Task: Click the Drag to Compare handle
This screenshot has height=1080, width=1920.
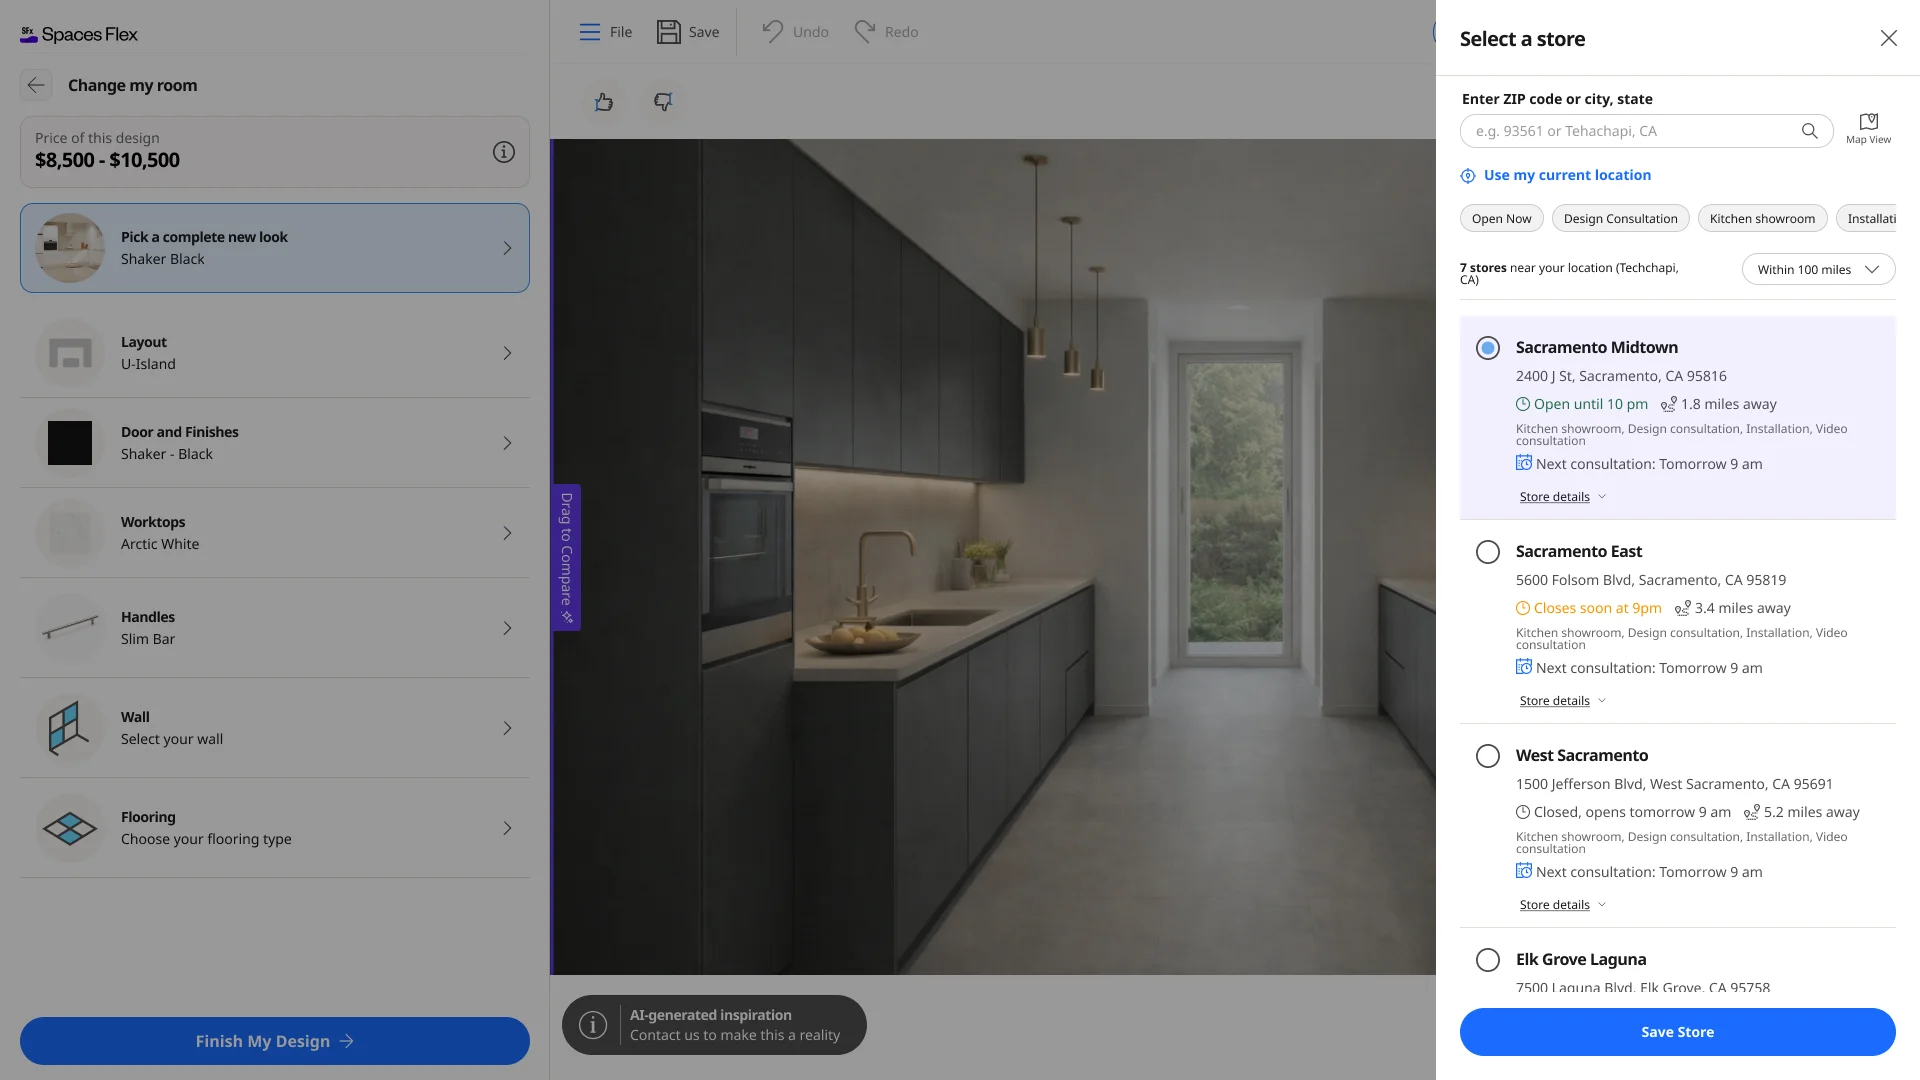Action: [566, 557]
